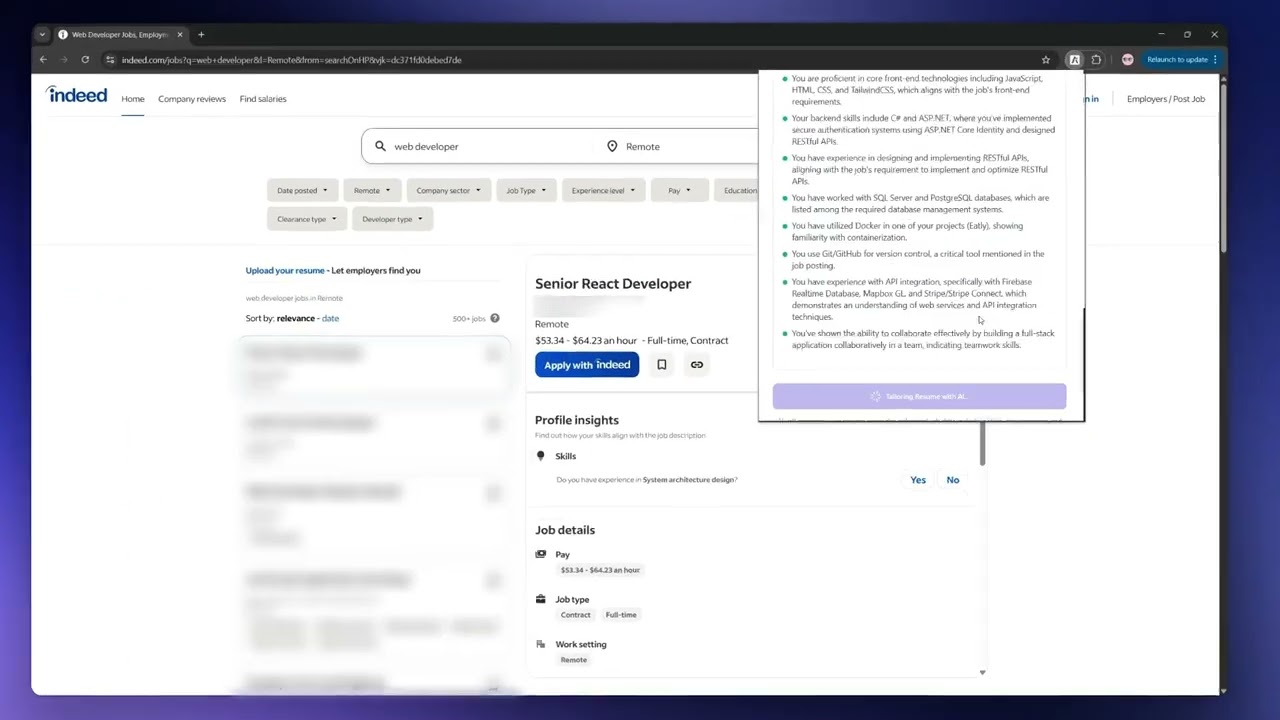Open the Clearance type filter
The width and height of the screenshot is (1280, 720).
[x=306, y=219]
